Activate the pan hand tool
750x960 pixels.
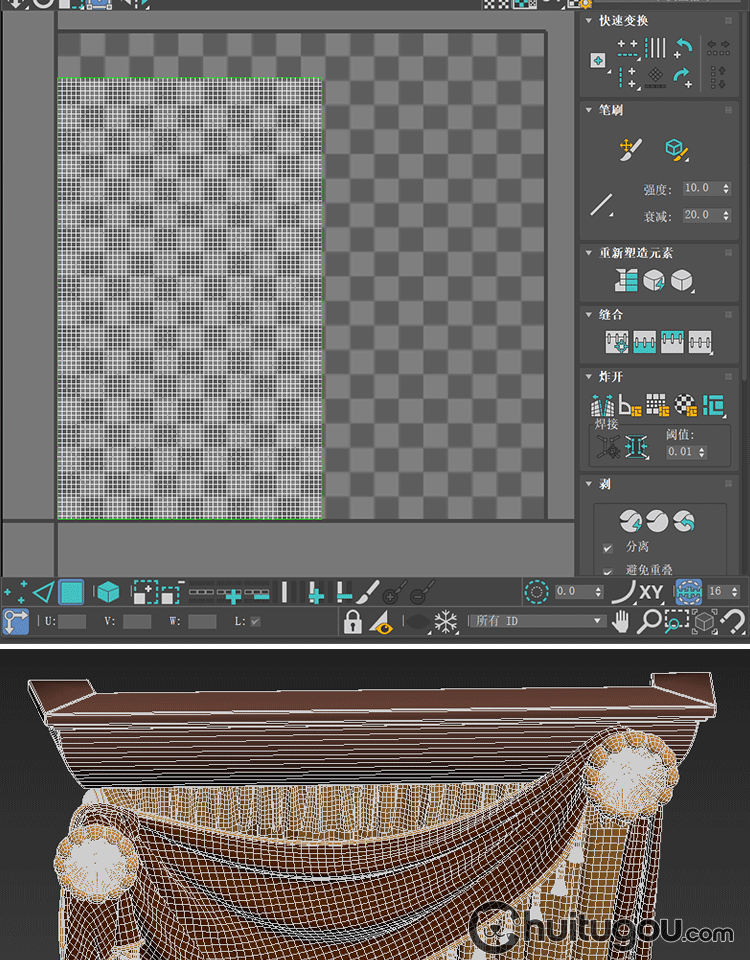[x=621, y=622]
